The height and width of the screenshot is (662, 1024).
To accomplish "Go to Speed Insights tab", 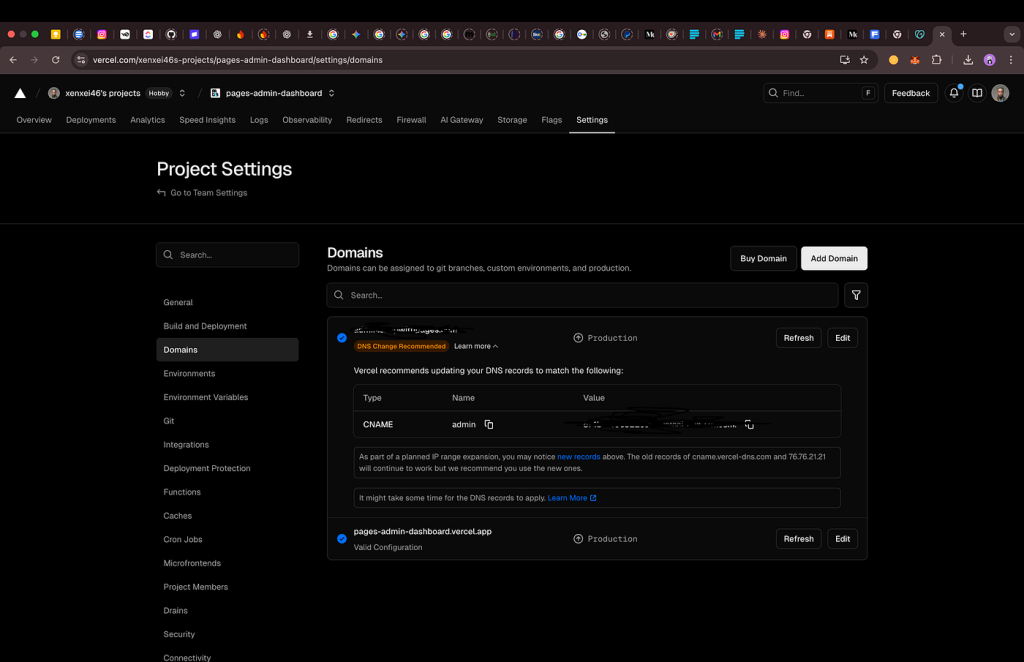I will pos(207,120).
